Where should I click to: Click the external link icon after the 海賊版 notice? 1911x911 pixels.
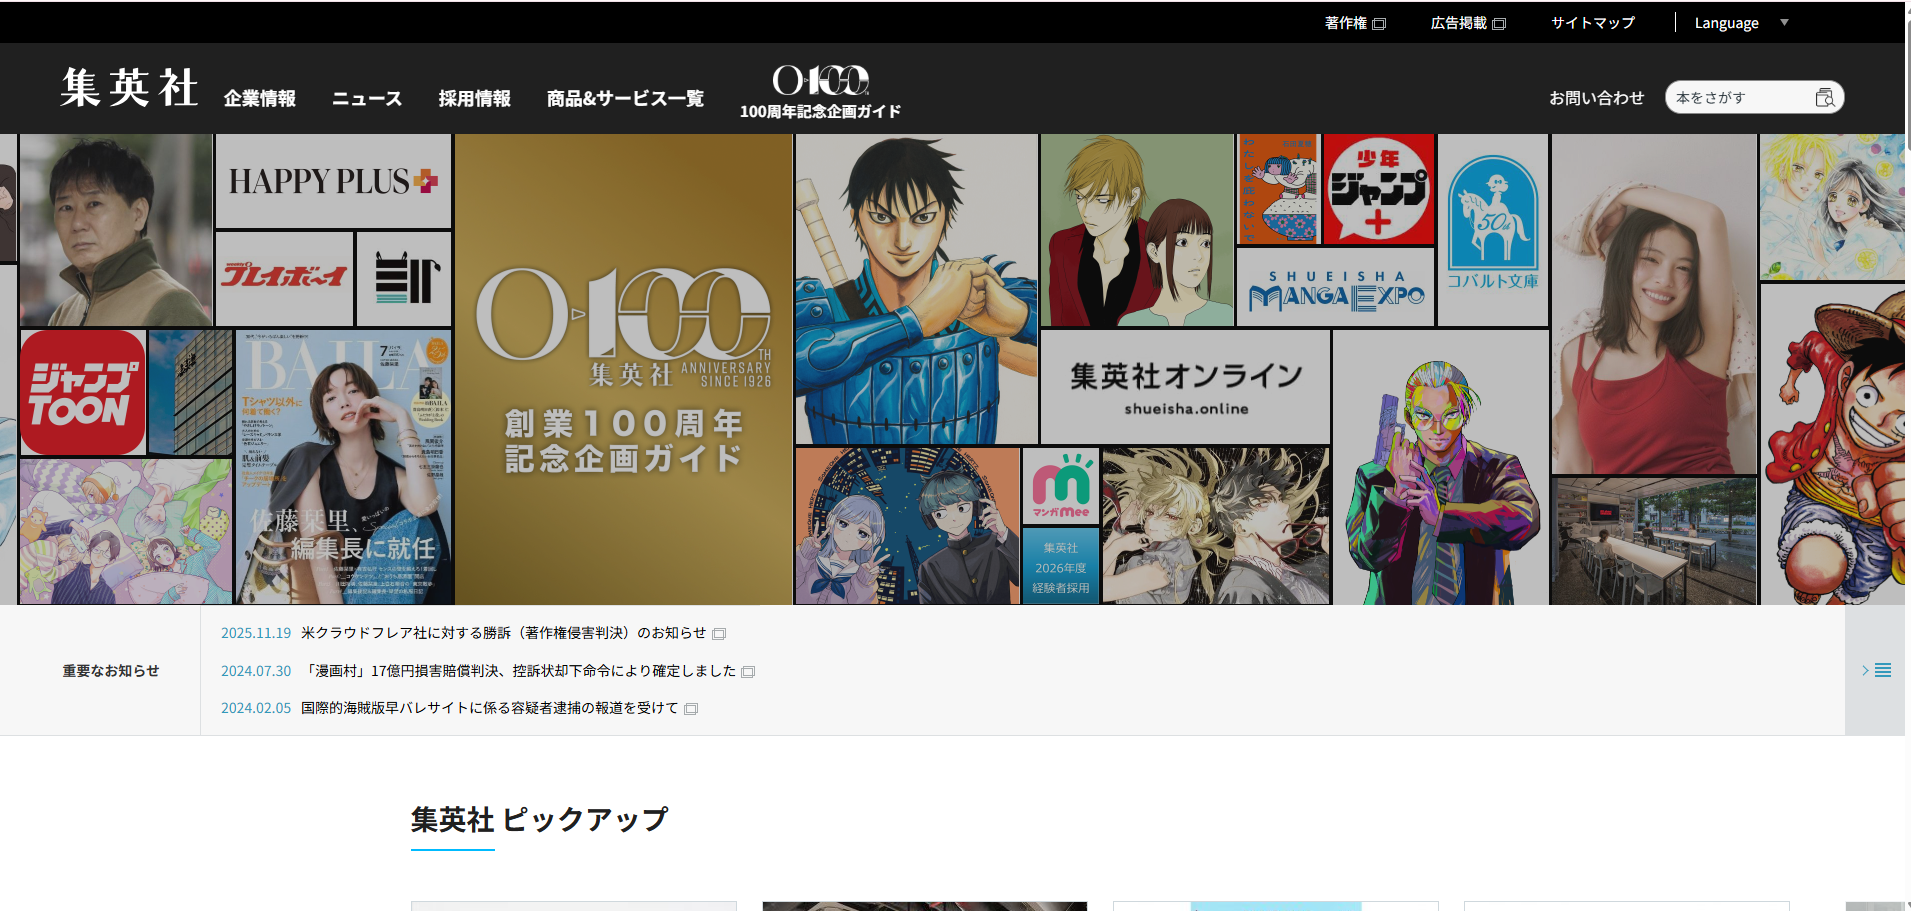pyautogui.click(x=691, y=709)
